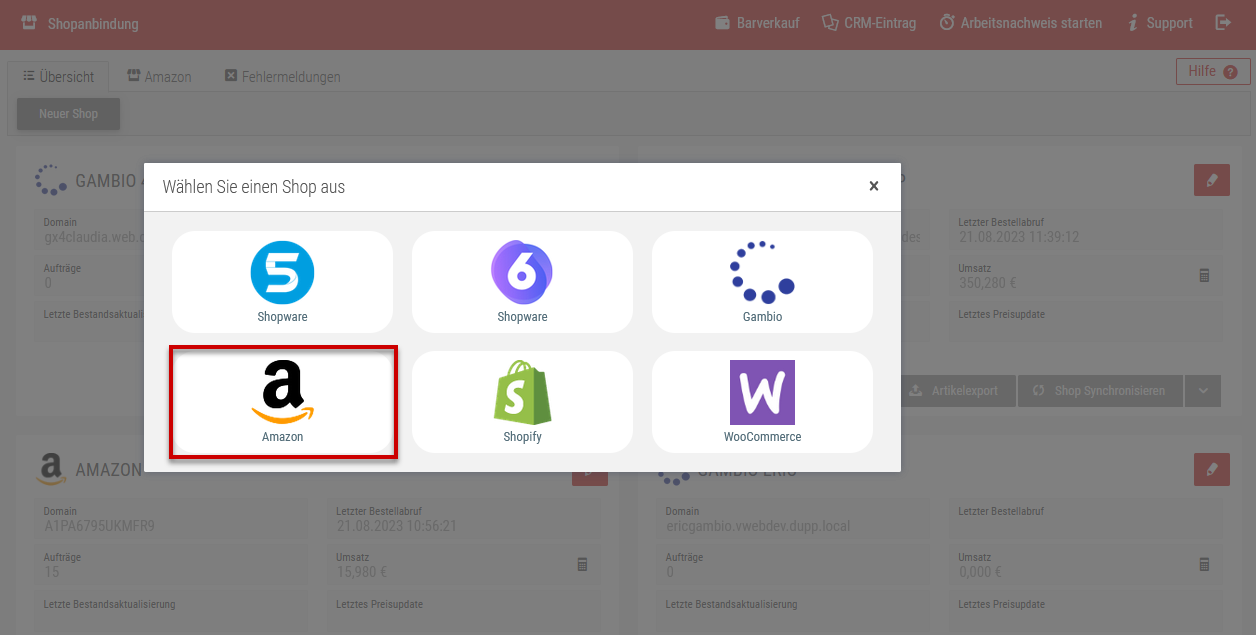Switch to the Amazon tab
This screenshot has height=635, width=1256.
click(159, 76)
